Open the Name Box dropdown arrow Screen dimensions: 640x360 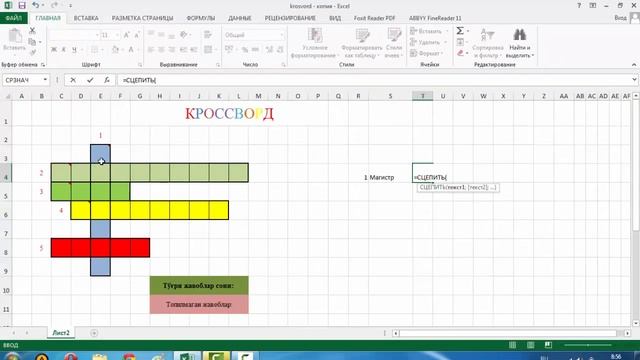pos(45,80)
